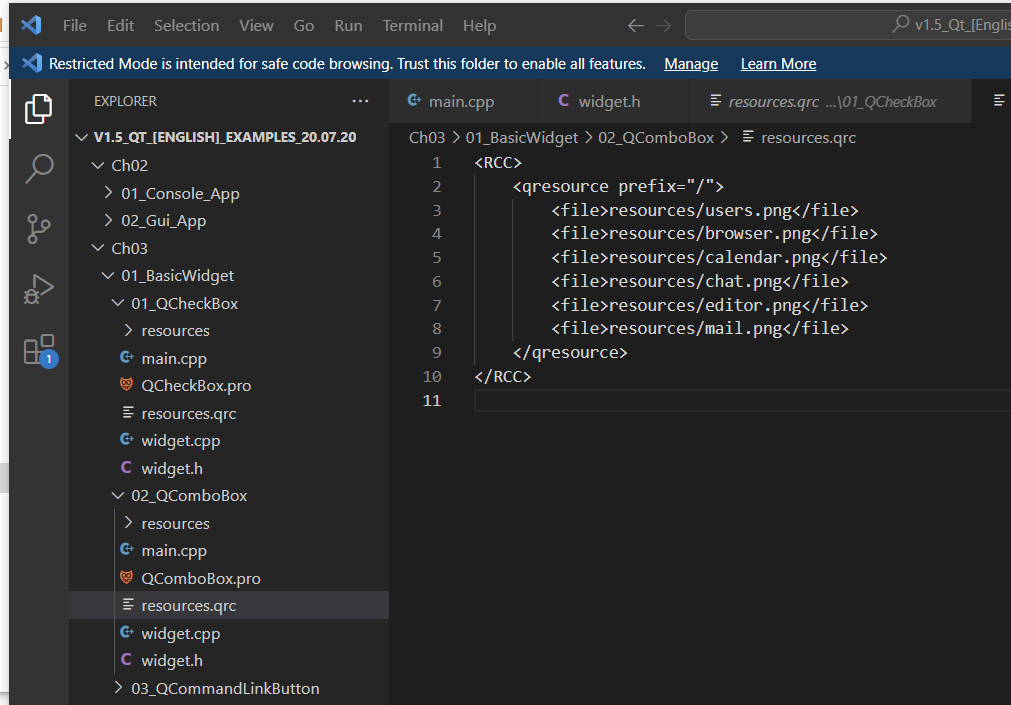The width and height of the screenshot is (1011, 705).
Task: Open widget.cpp under 02_QComboBox
Action: (x=229, y=633)
